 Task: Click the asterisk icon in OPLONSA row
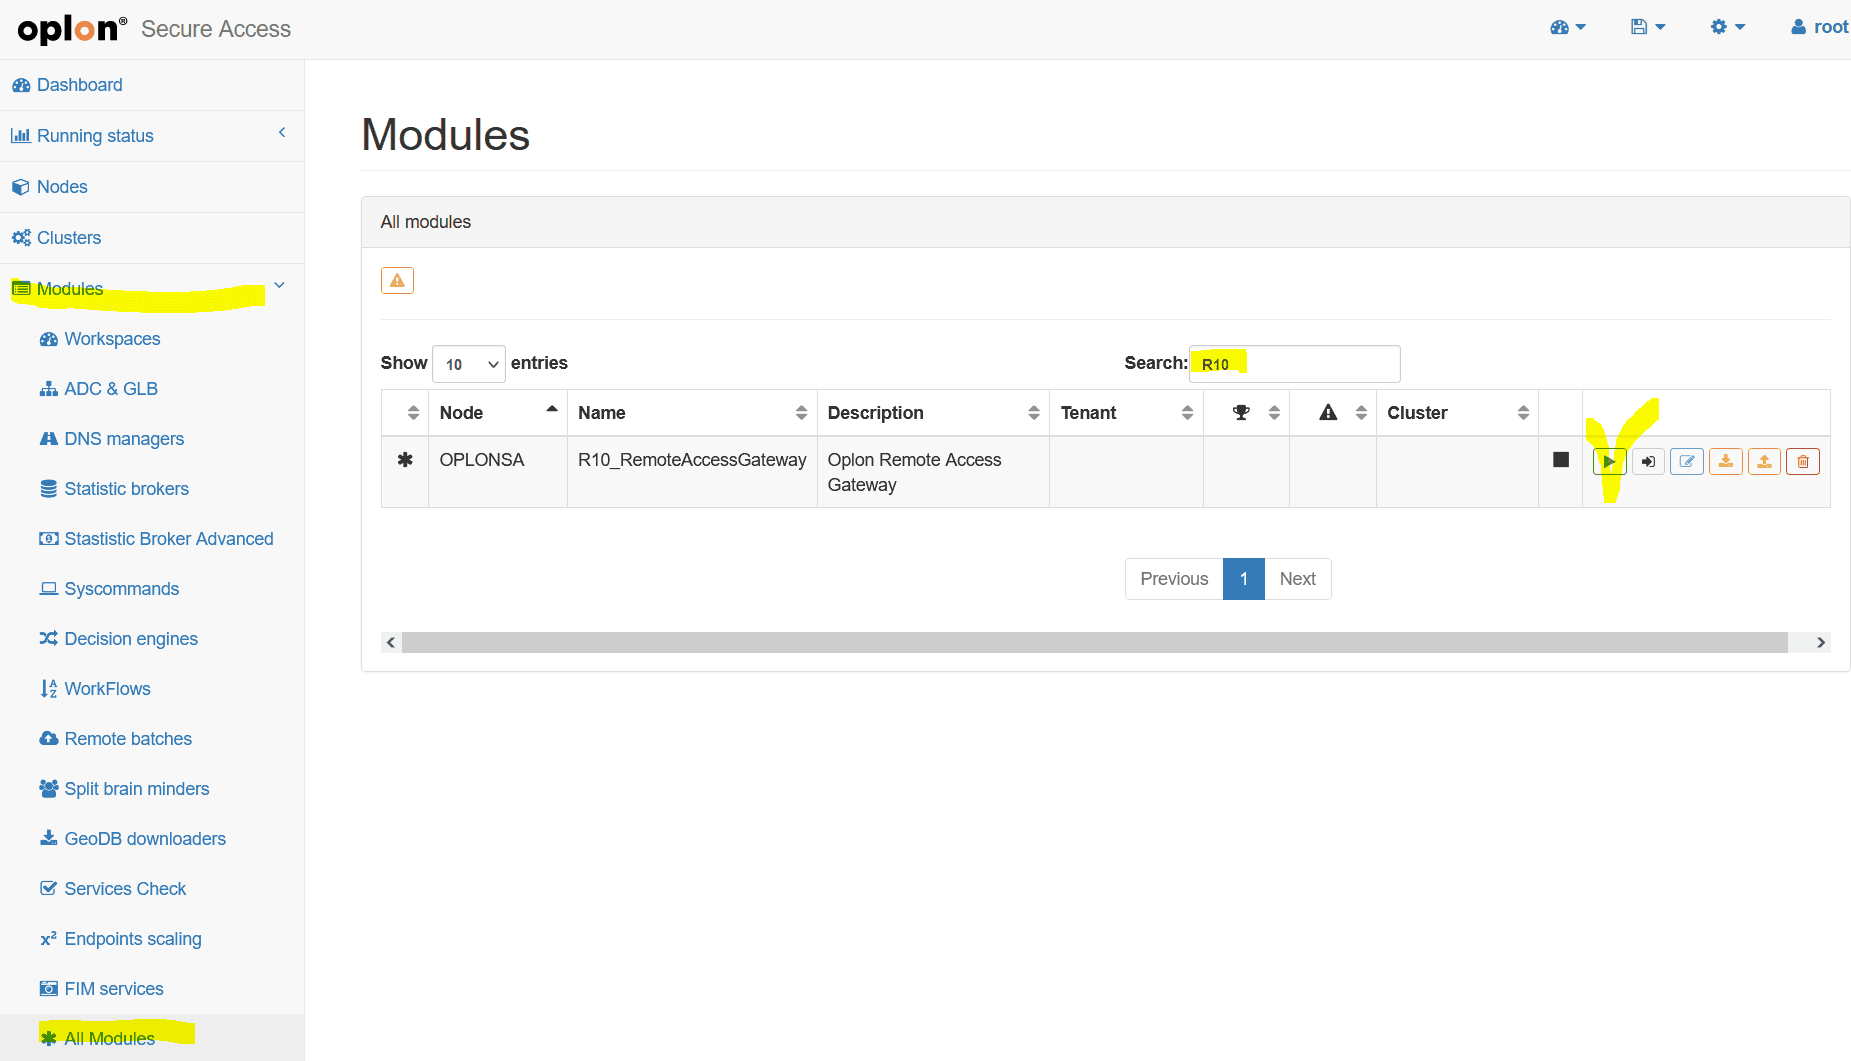[x=405, y=460]
